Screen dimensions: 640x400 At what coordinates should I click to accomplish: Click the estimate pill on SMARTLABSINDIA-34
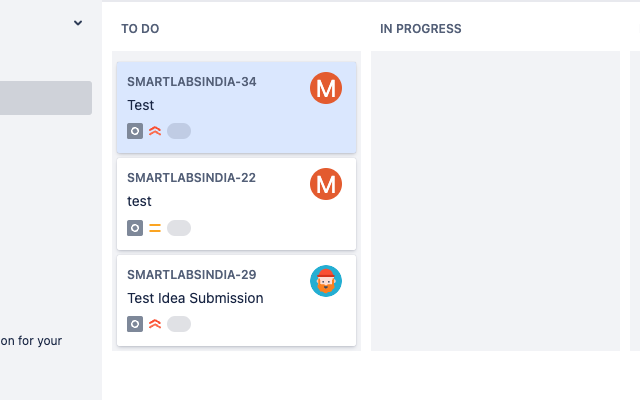click(x=179, y=131)
